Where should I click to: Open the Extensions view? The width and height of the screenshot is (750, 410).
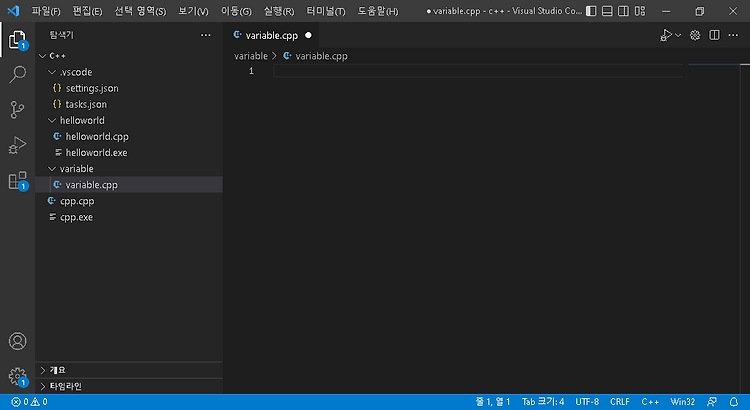17,180
